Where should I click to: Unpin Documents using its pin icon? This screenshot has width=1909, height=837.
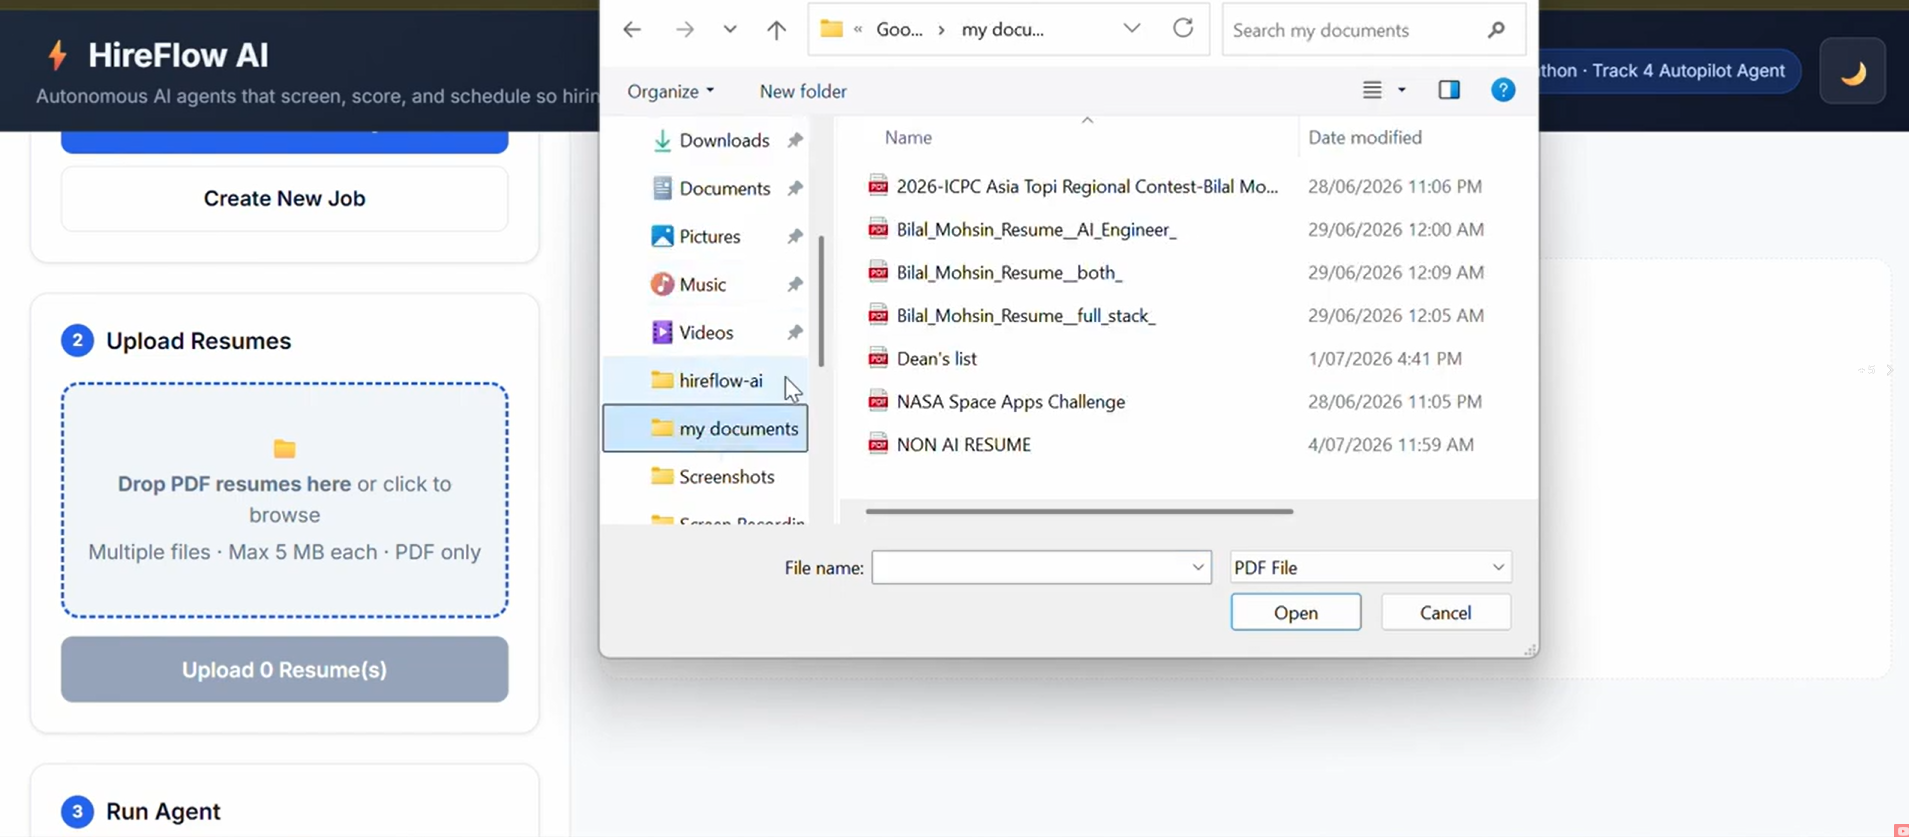795,188
